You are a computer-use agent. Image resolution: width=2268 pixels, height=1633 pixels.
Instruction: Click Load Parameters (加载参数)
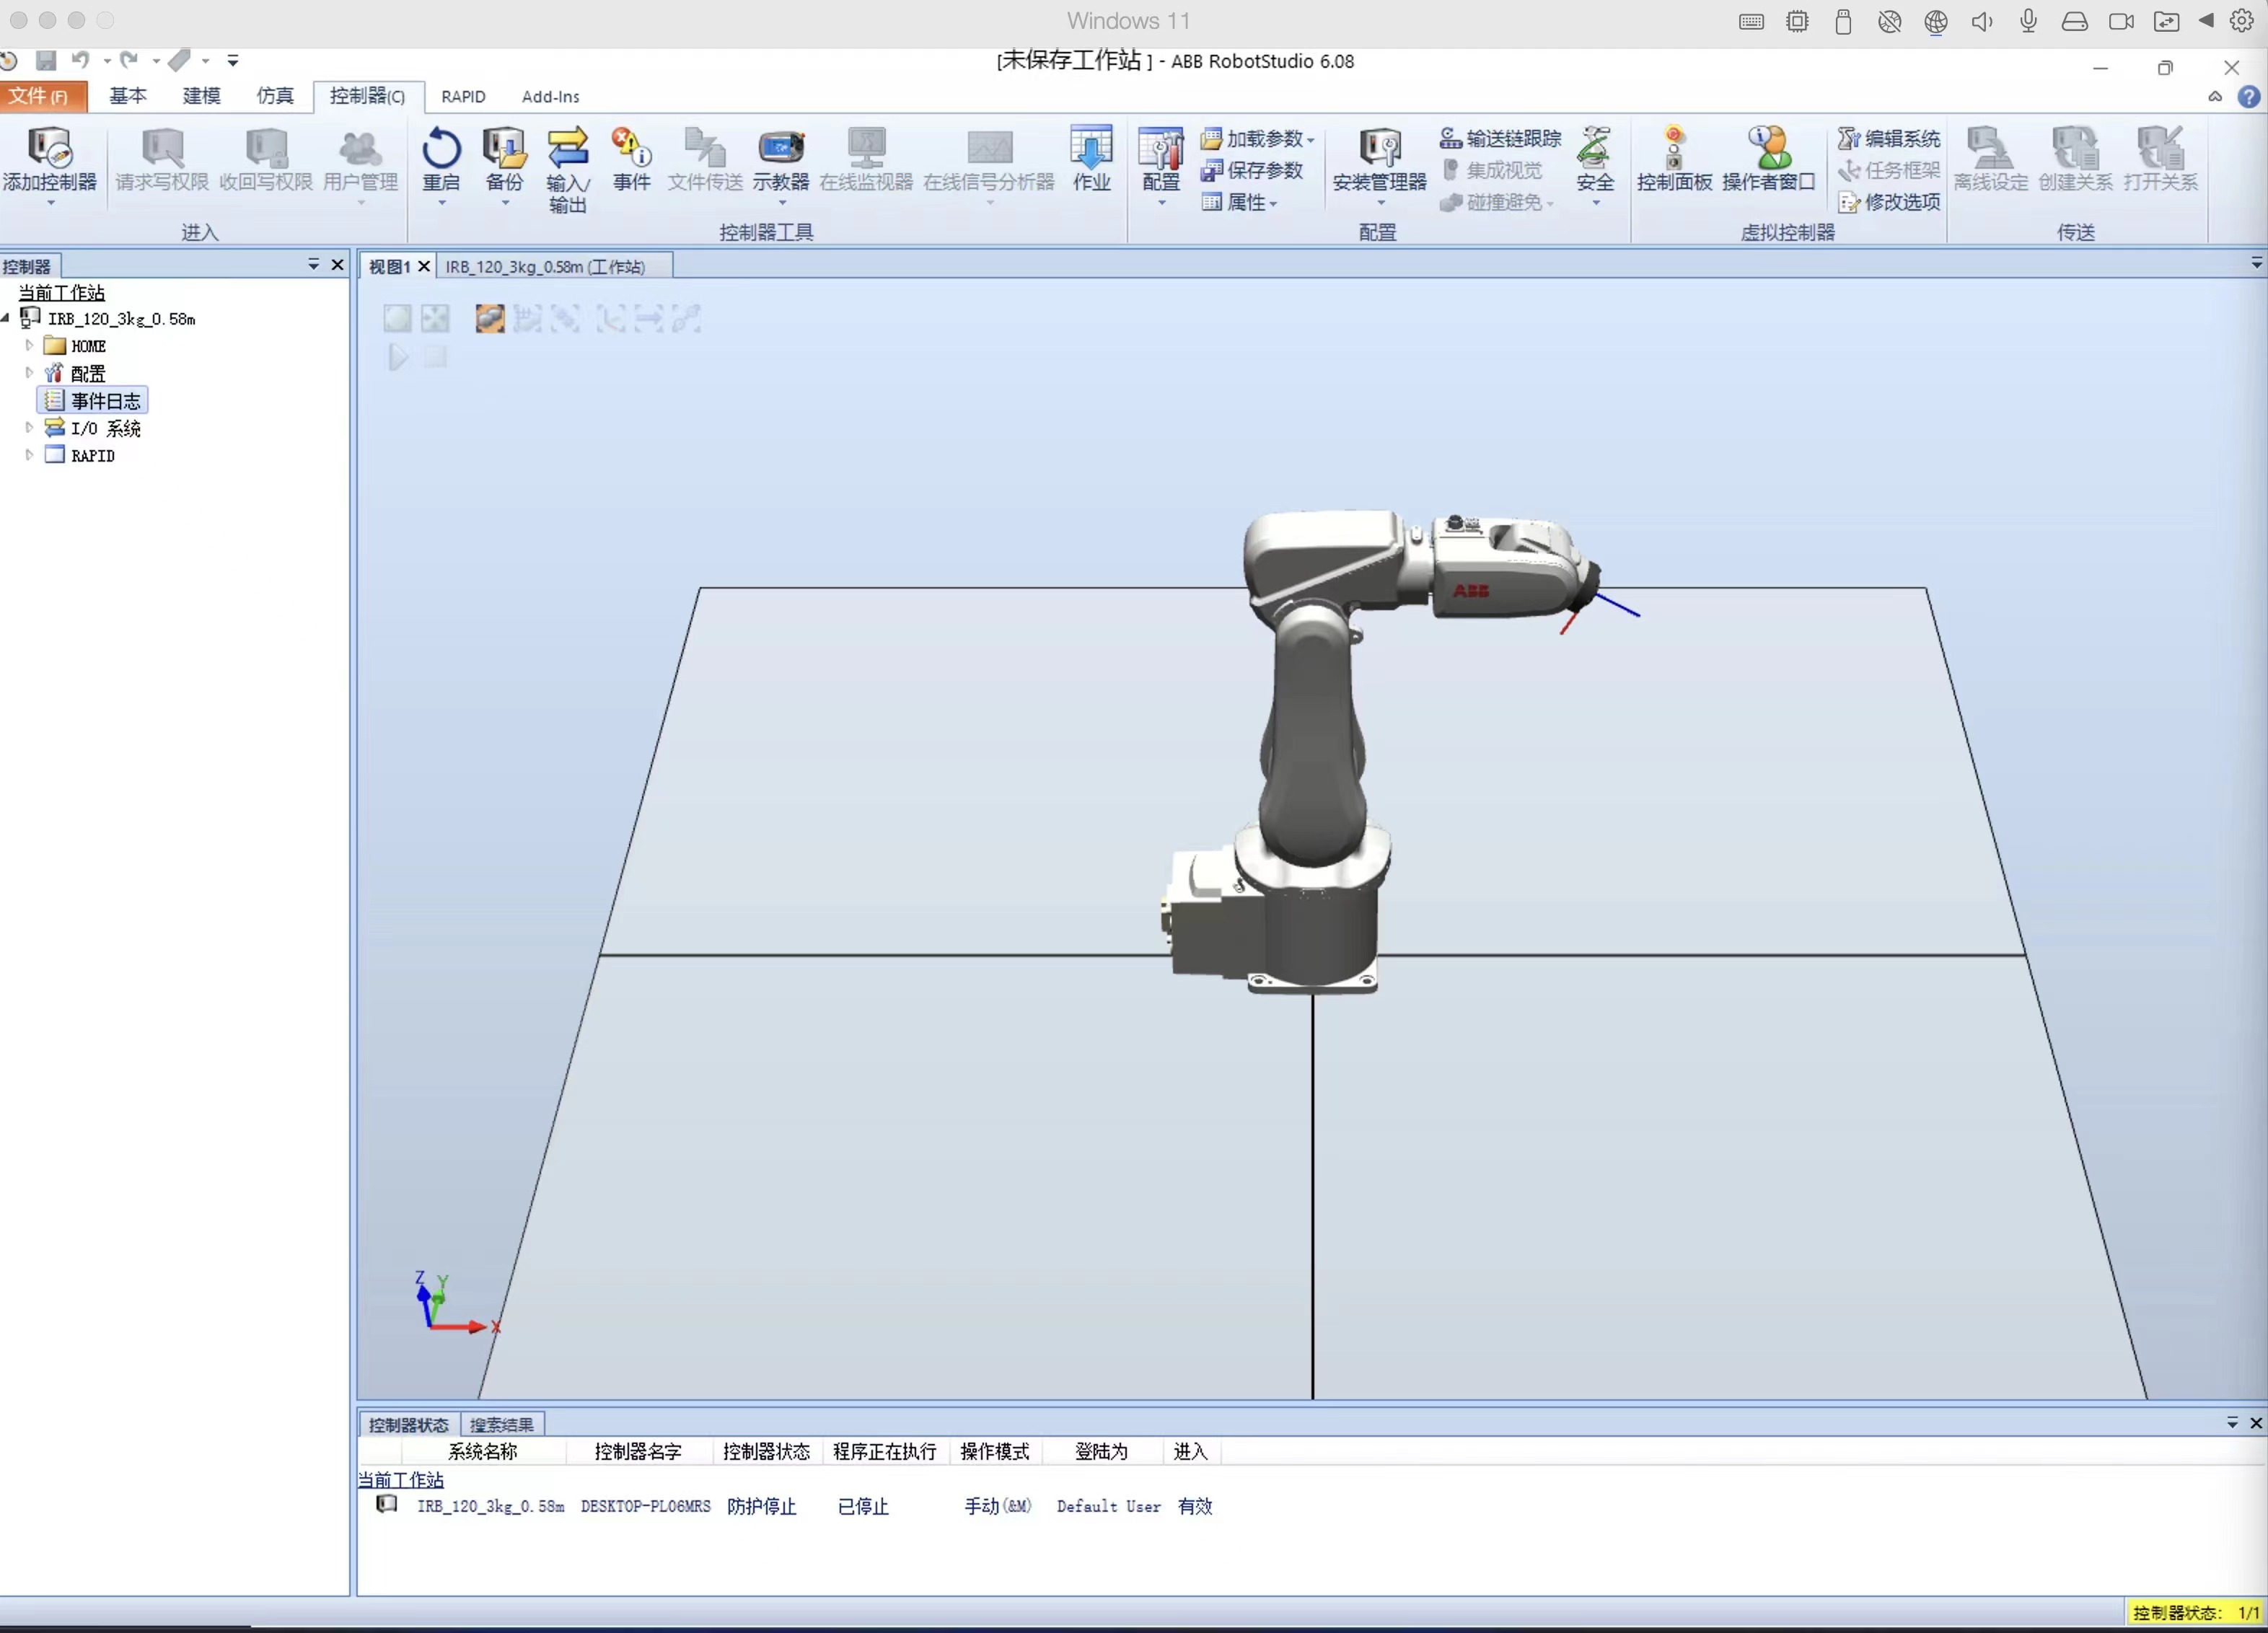click(x=1257, y=138)
